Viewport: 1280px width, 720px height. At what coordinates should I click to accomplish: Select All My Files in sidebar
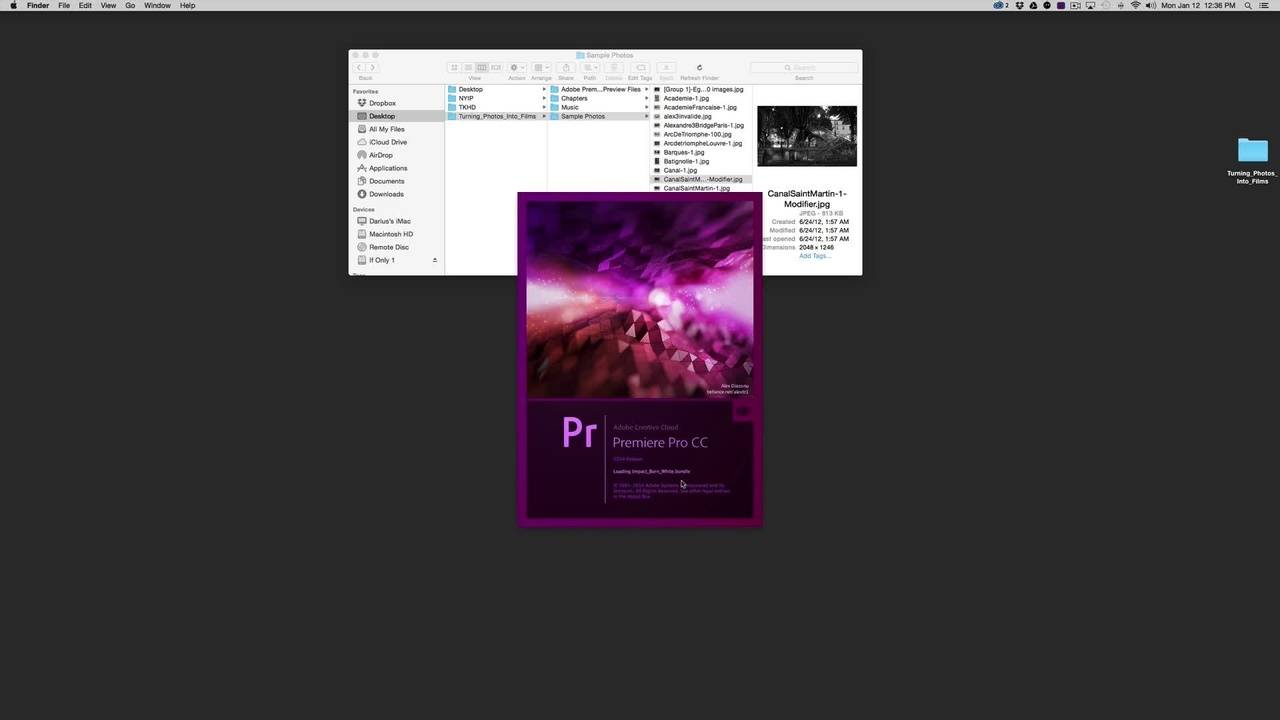(x=396, y=129)
